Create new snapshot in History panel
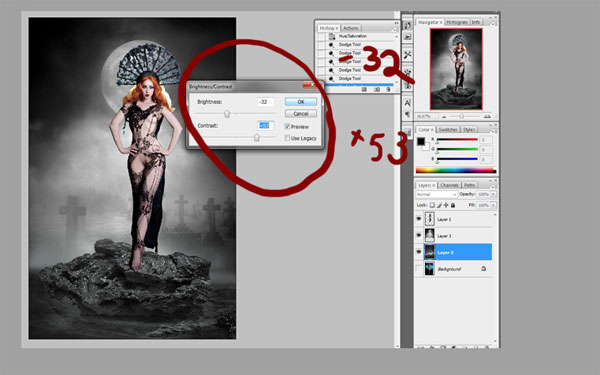 coord(377,90)
